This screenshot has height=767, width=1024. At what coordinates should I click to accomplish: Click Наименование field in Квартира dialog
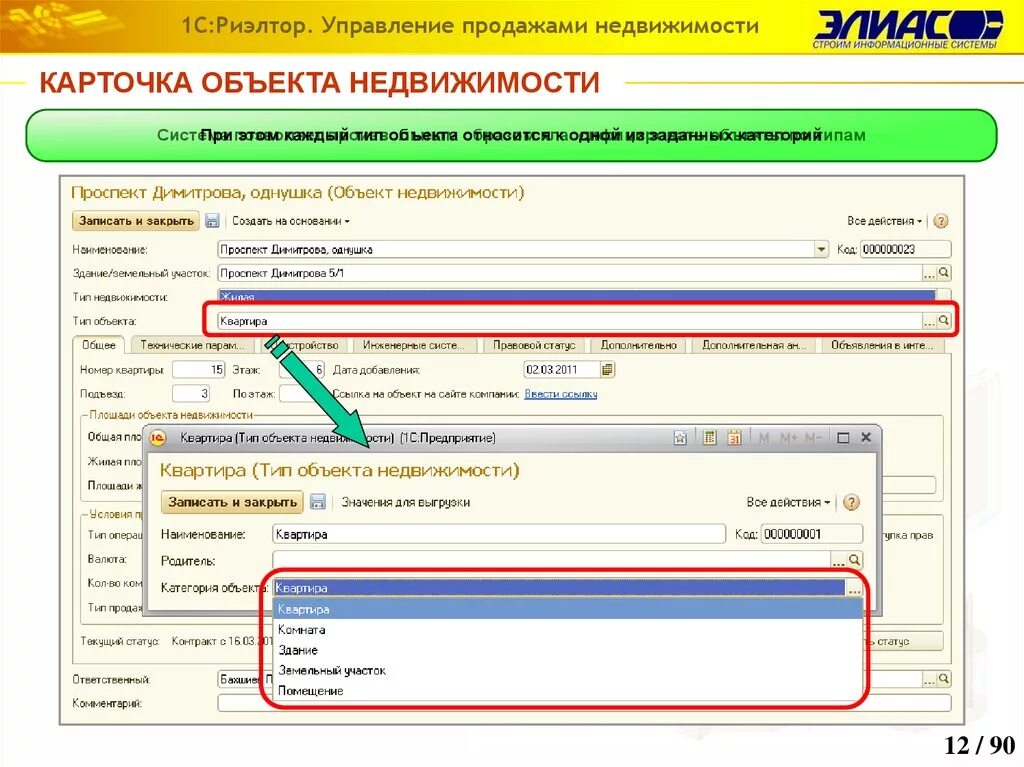click(499, 534)
